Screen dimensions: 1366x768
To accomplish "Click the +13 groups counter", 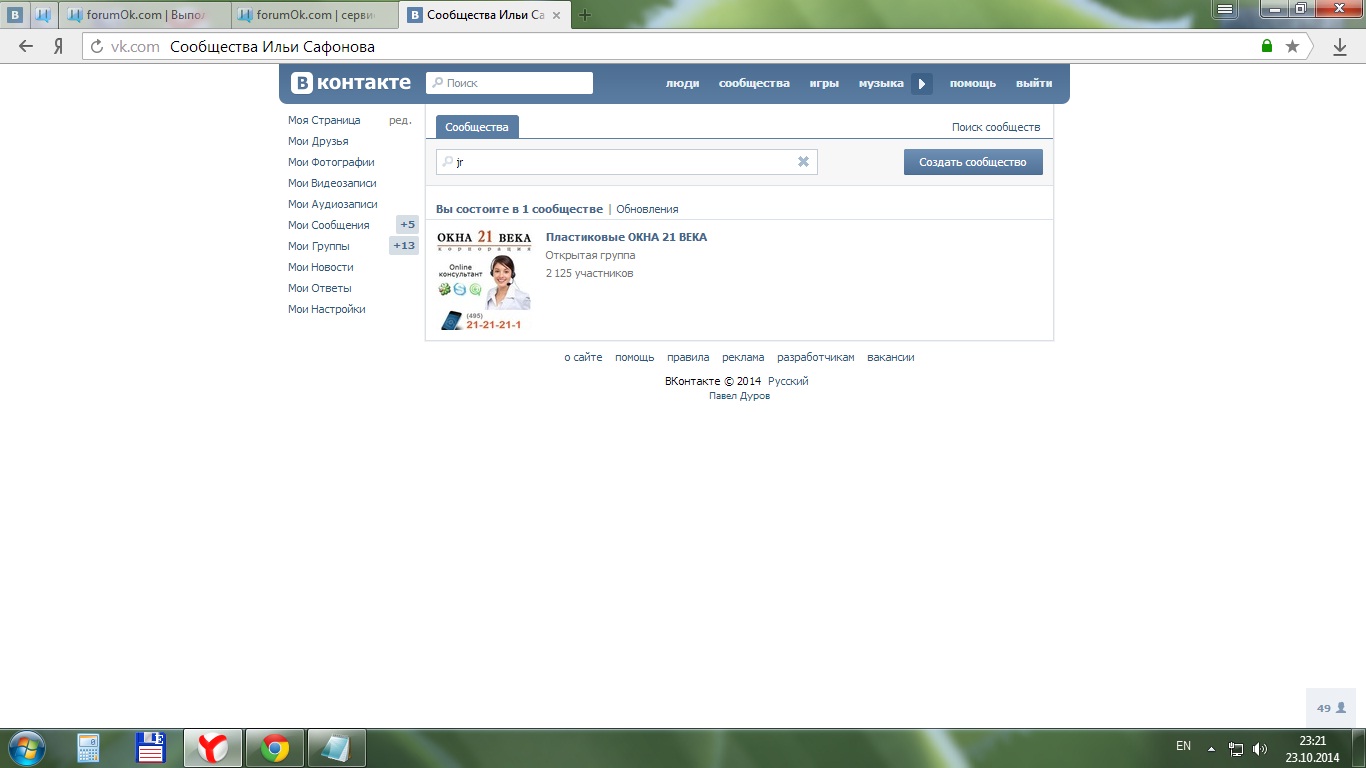I will 404,246.
